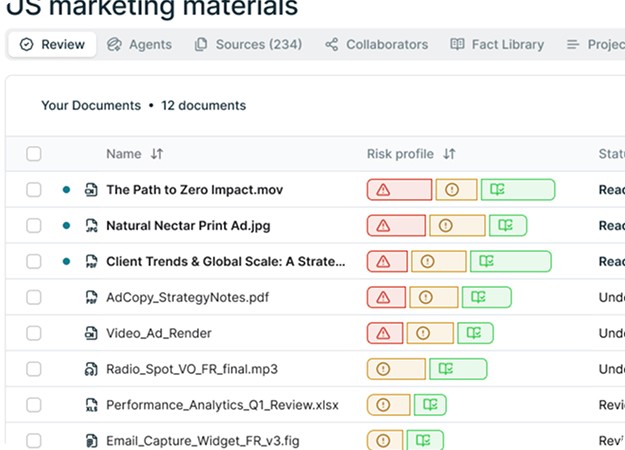Click the XLS file icon for Performance_Analytics_Q1_Review
The height and width of the screenshot is (450, 625).
point(91,406)
